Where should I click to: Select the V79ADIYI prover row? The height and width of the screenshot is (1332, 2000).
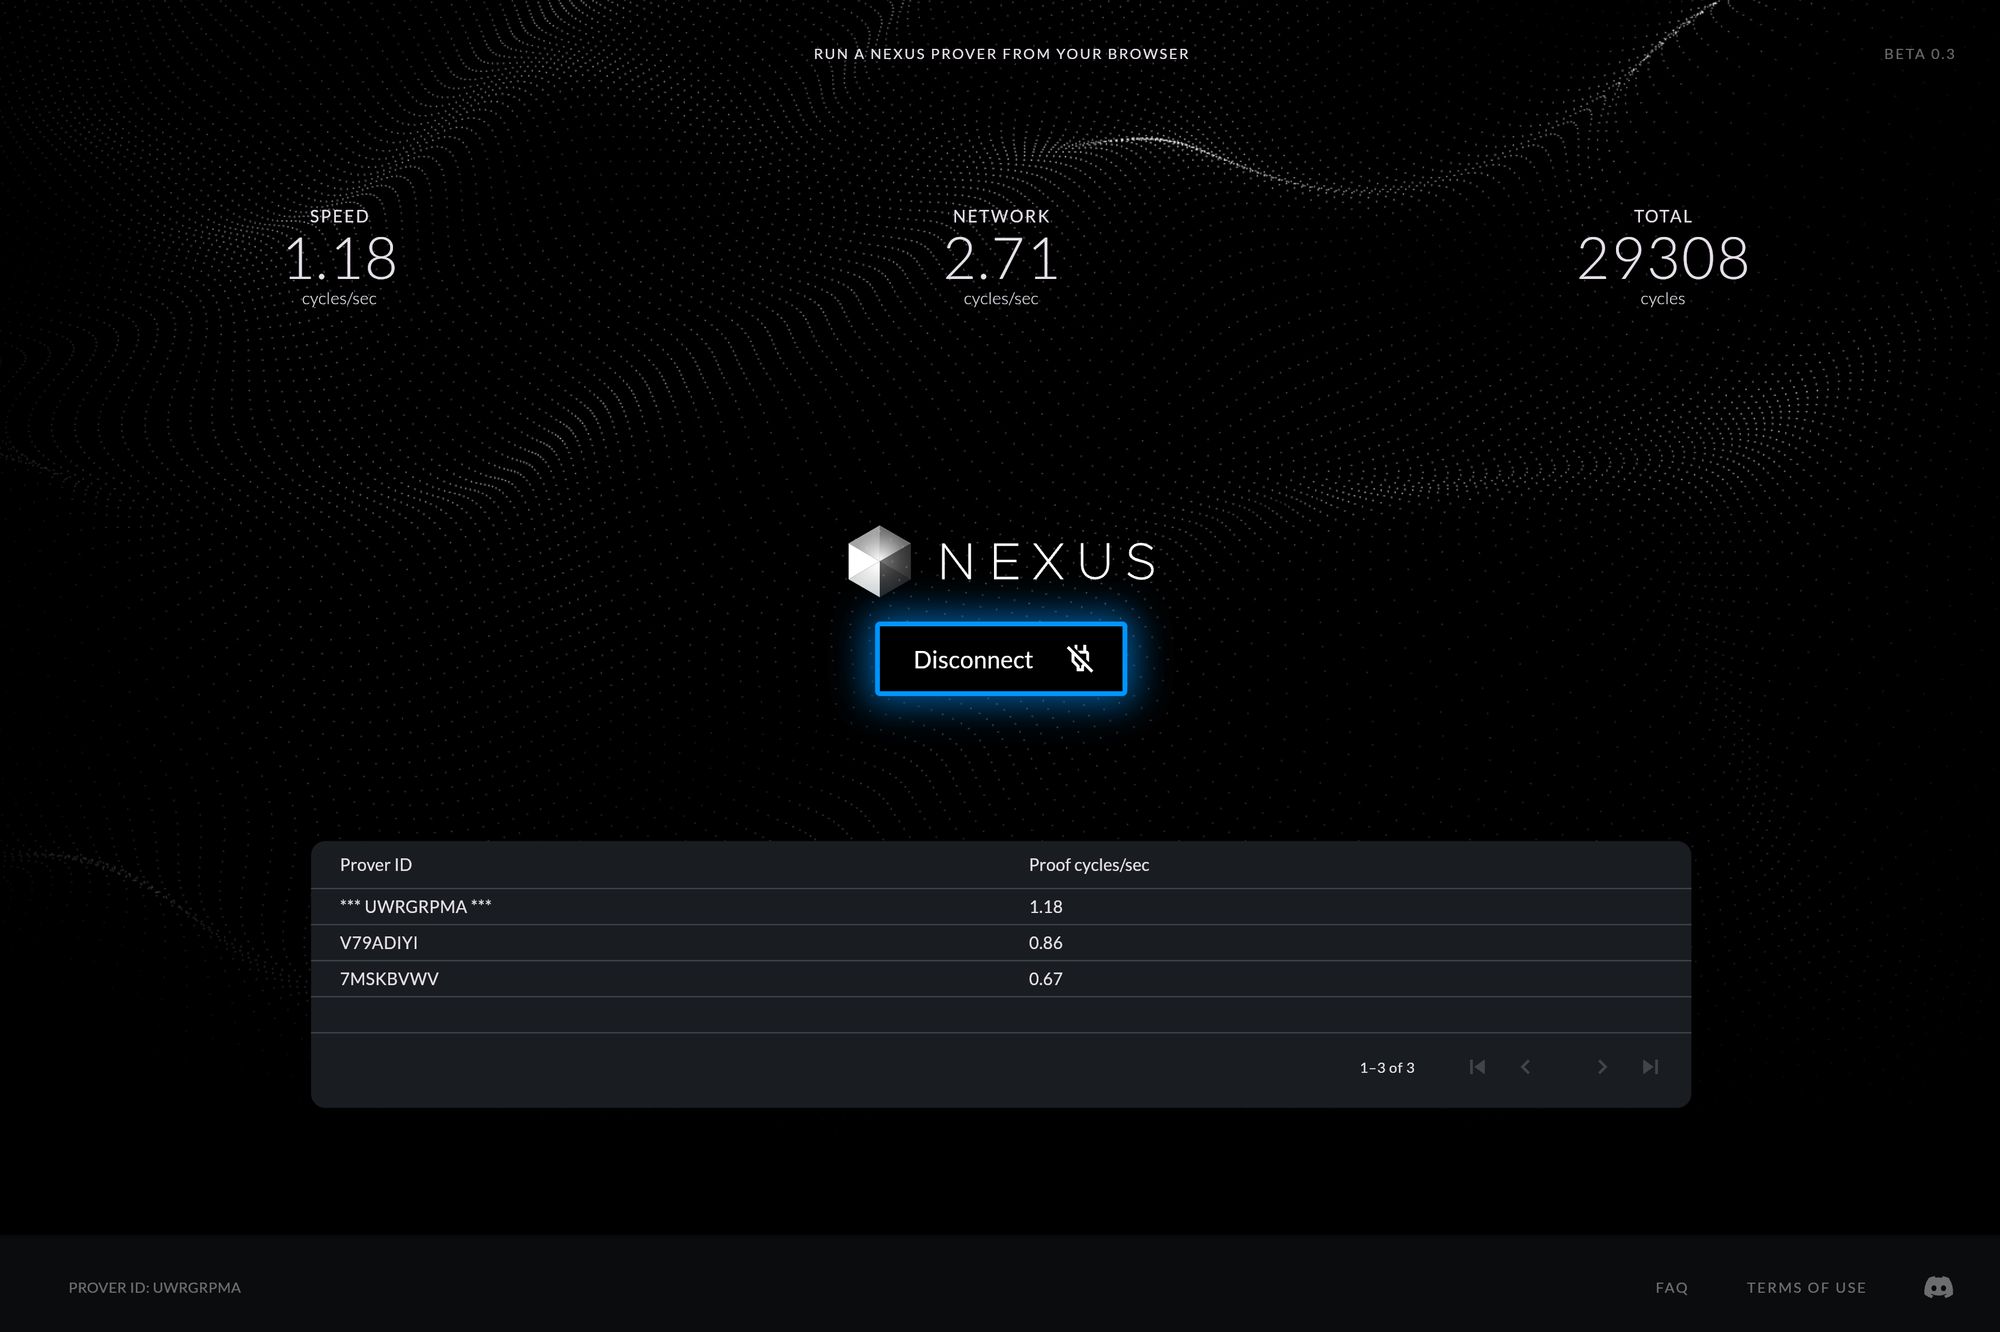tap(380, 942)
